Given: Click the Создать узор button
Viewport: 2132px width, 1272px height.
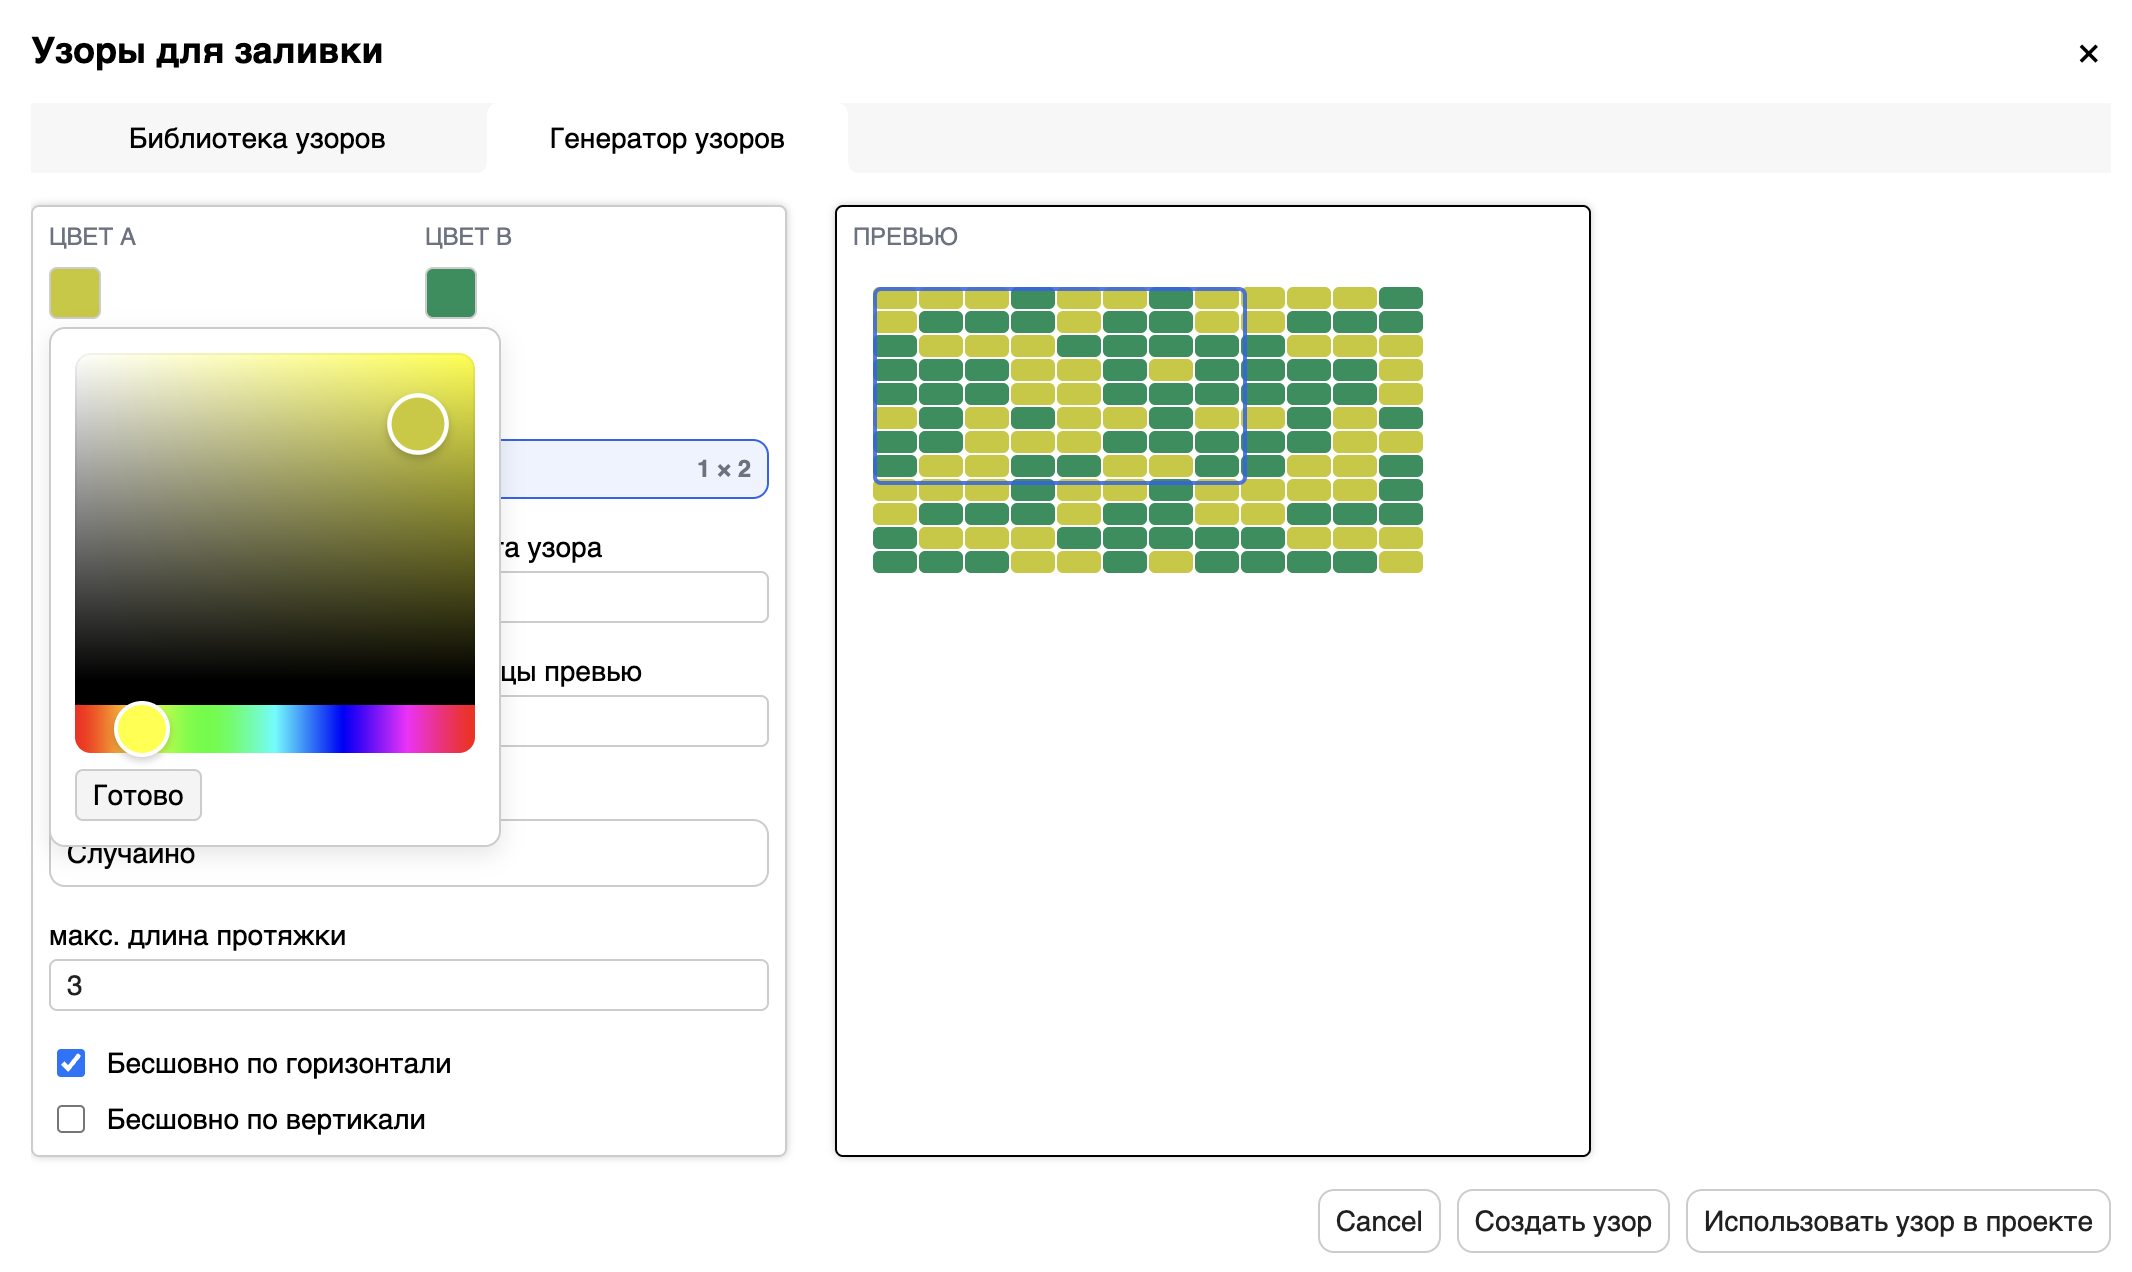Looking at the screenshot, I should coord(1562,1221).
